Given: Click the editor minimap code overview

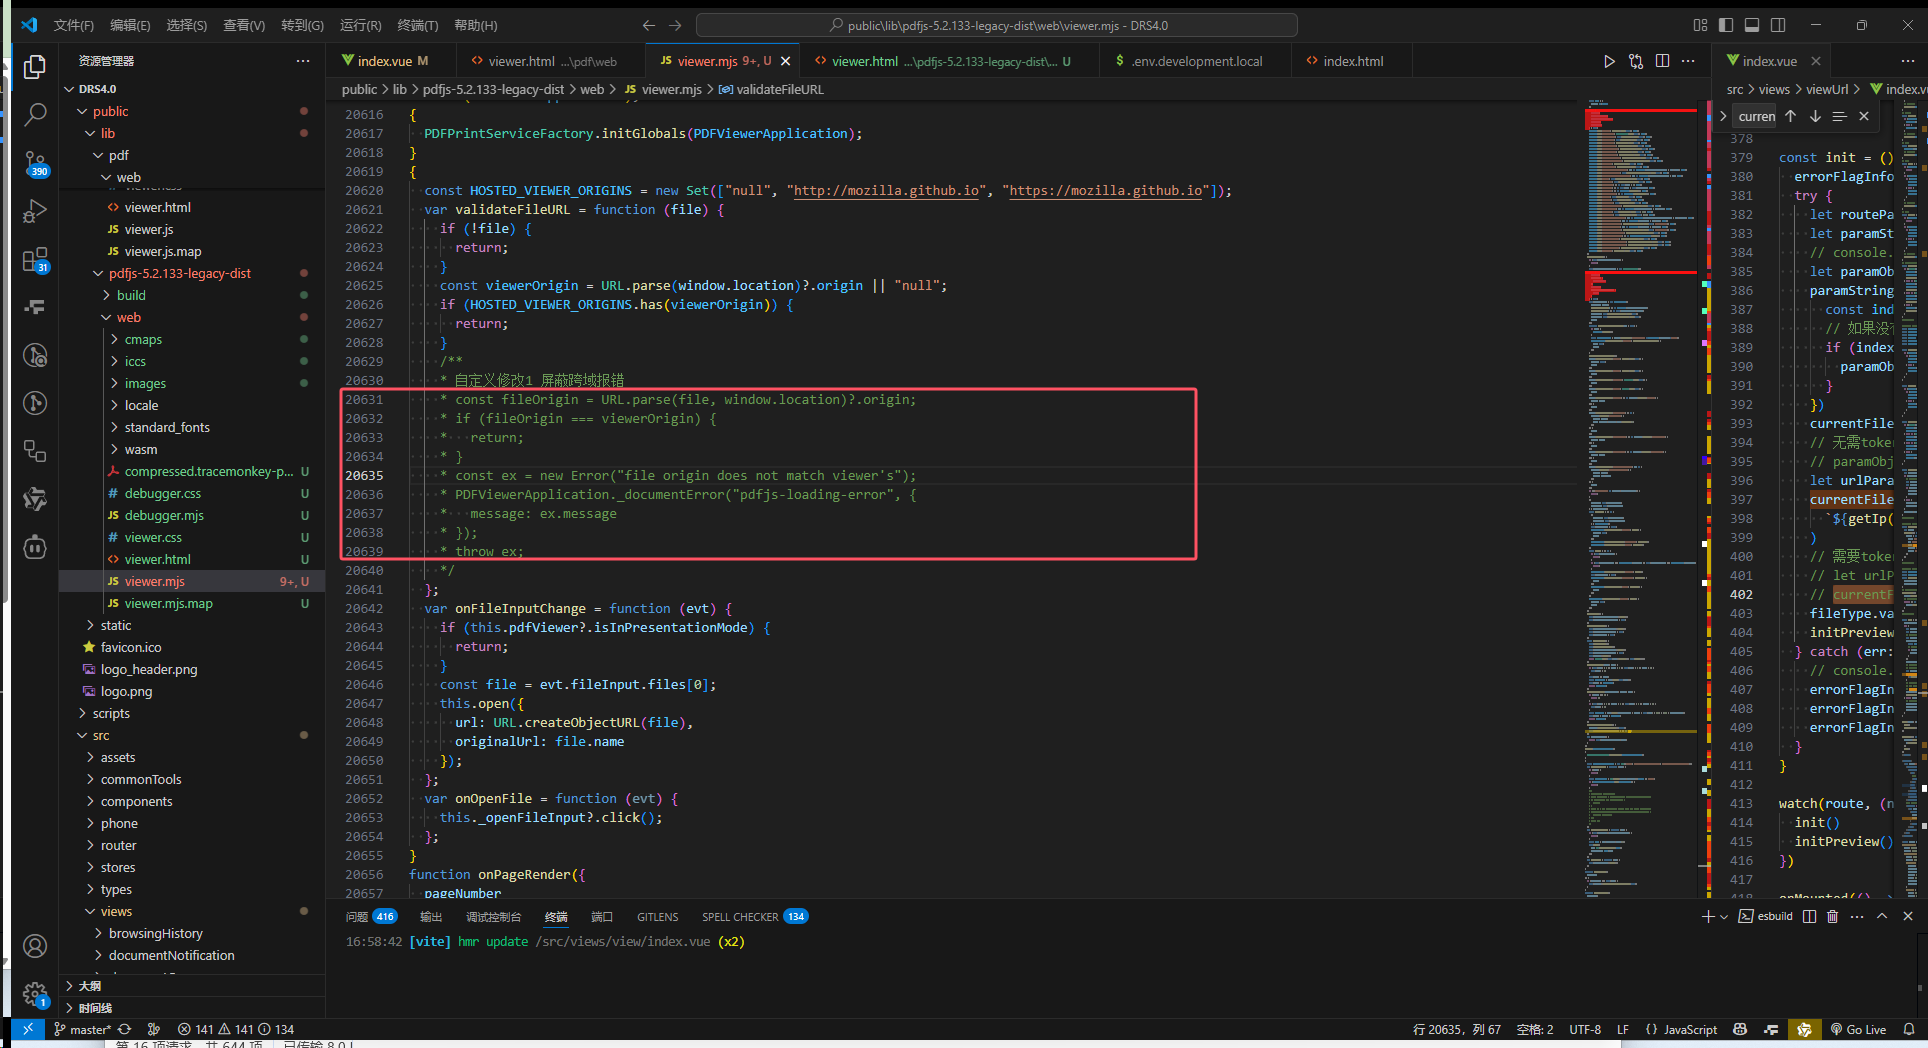Looking at the screenshot, I should point(1640,498).
